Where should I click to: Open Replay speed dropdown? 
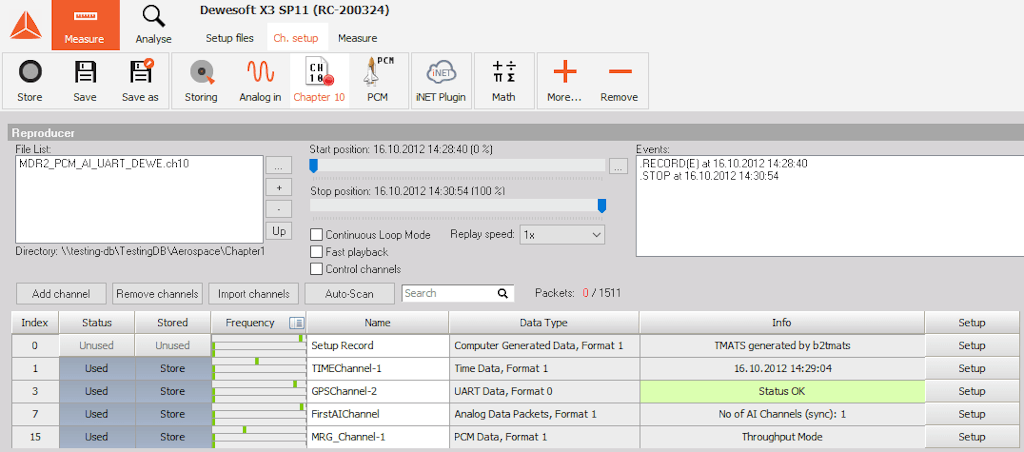pos(562,234)
